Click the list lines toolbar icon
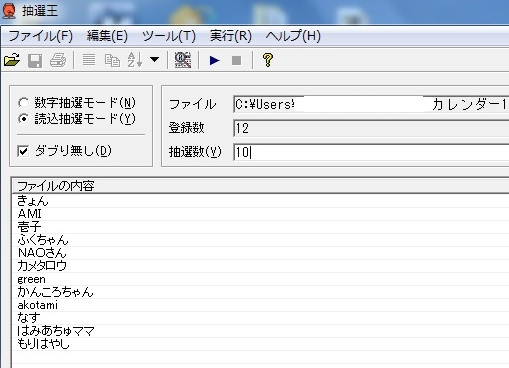This screenshot has width=509, height=368. pos(89,60)
